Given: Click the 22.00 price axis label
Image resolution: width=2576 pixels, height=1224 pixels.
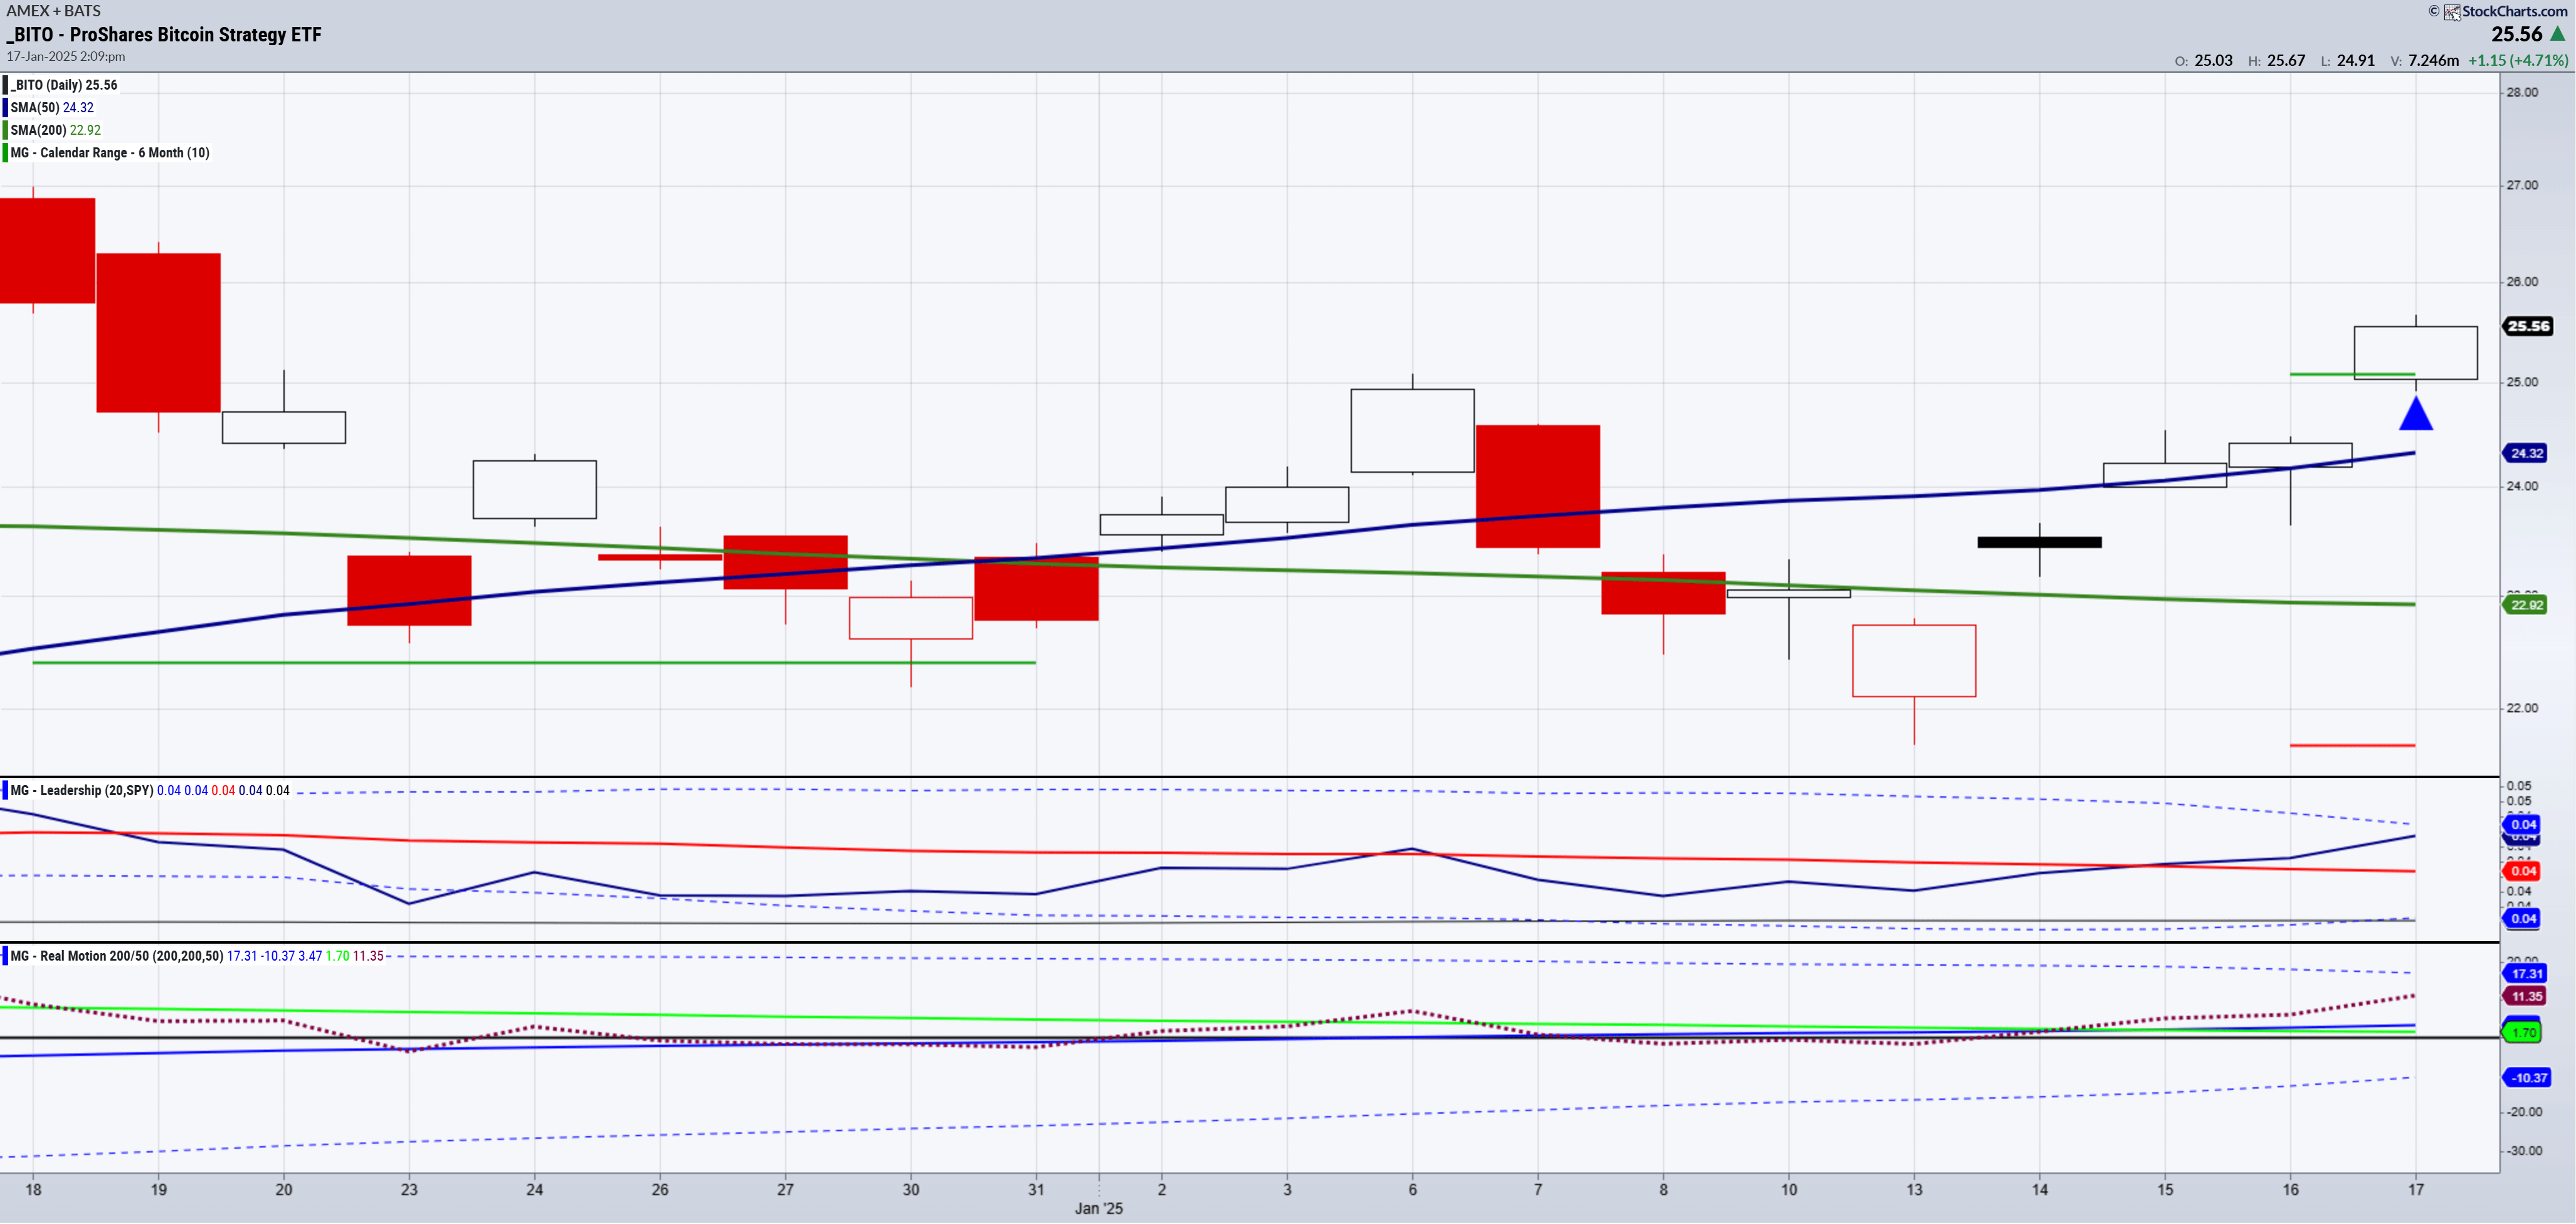Looking at the screenshot, I should tap(2522, 708).
